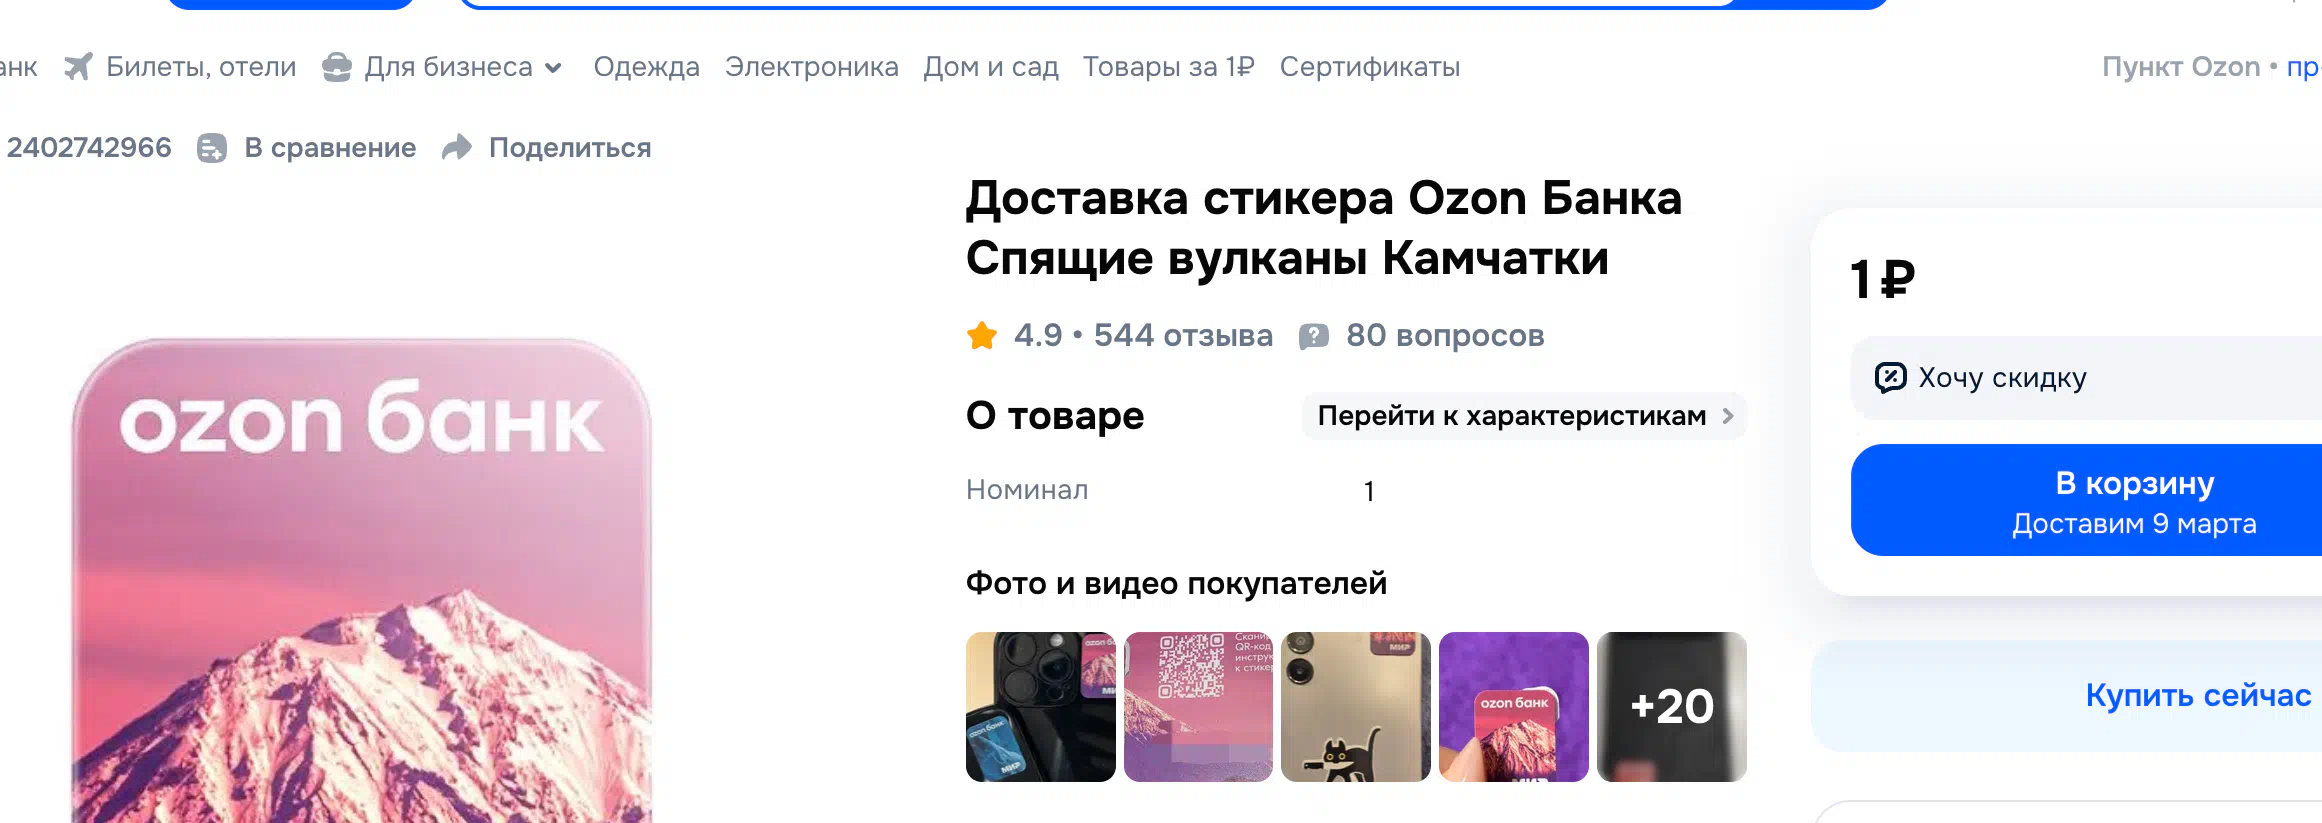Image resolution: width=2322 pixels, height=823 pixels.
Task: Click the orange rating star icon
Action: pos(982,336)
